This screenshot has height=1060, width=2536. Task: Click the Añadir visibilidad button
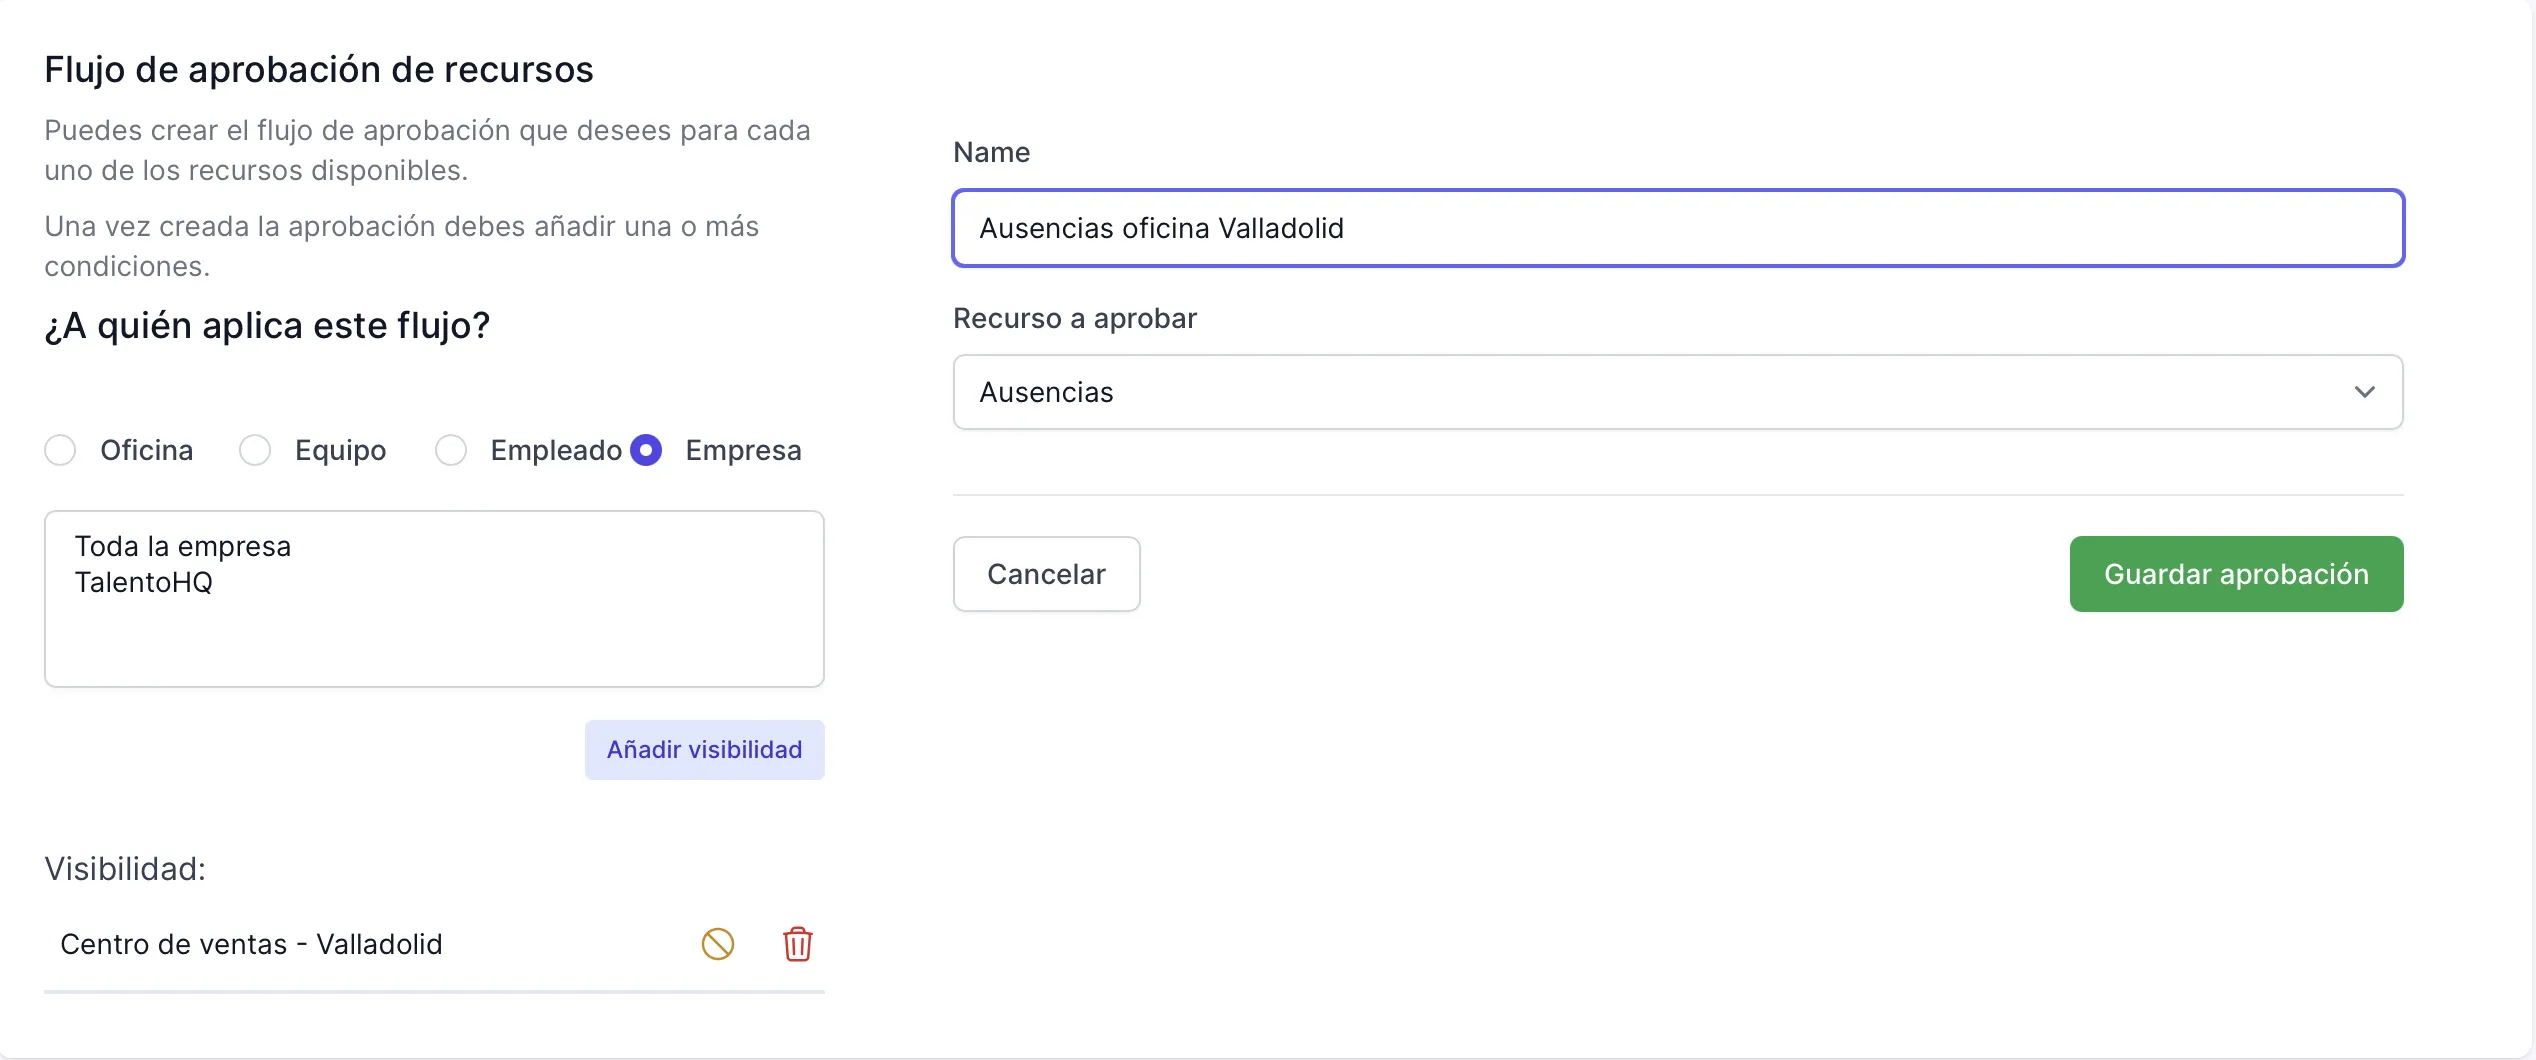coord(704,749)
